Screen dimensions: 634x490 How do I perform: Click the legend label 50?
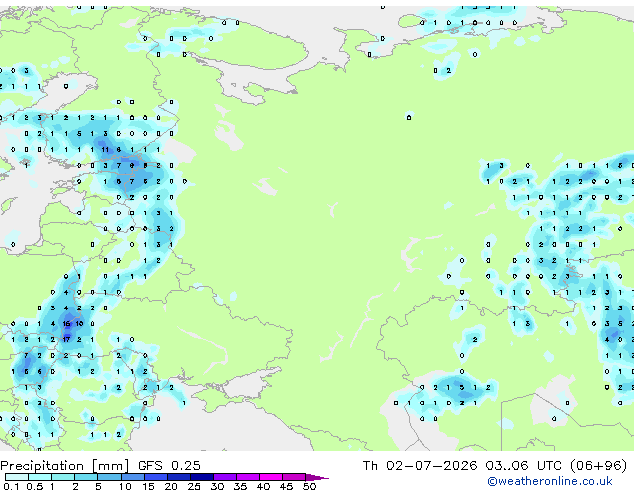(x=309, y=486)
